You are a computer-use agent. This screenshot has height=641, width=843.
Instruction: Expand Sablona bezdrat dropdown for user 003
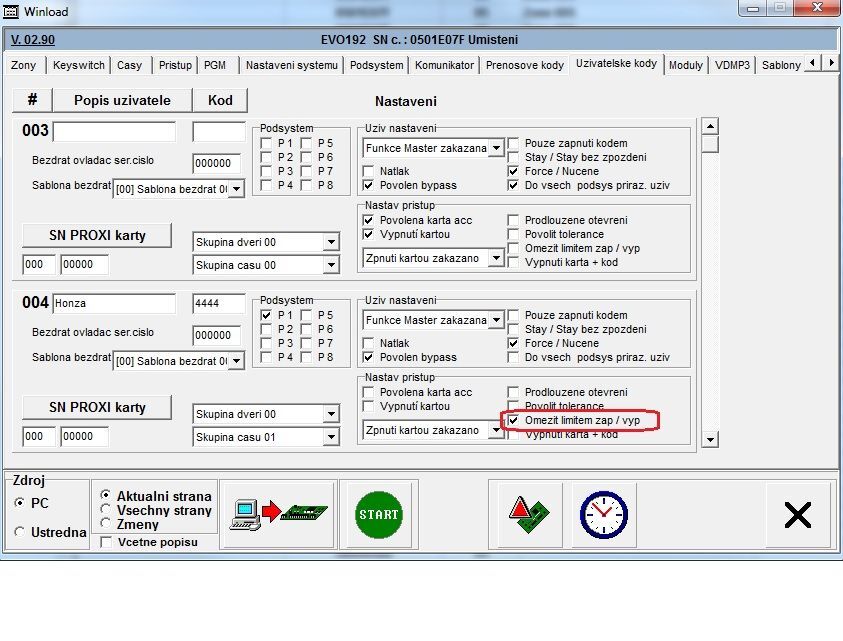(236, 188)
